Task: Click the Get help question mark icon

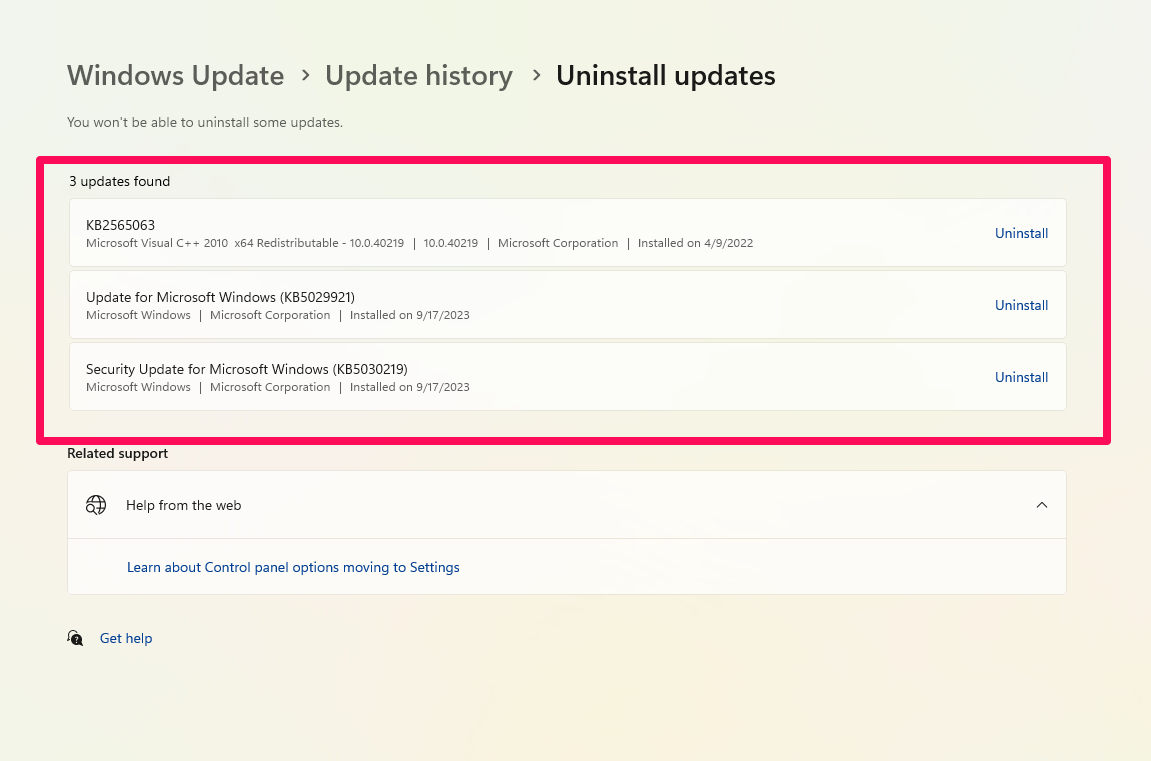Action: [75, 638]
